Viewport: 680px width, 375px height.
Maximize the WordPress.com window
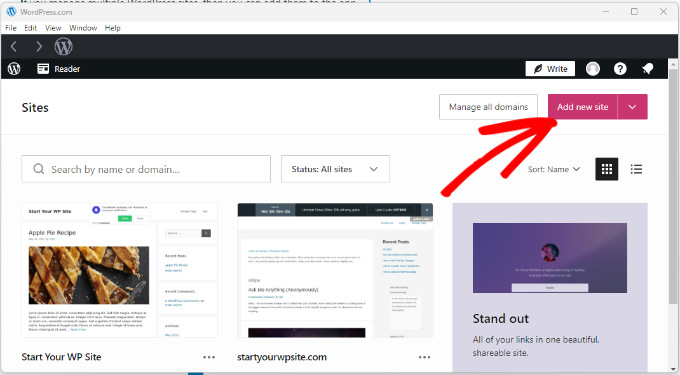pyautogui.click(x=634, y=12)
